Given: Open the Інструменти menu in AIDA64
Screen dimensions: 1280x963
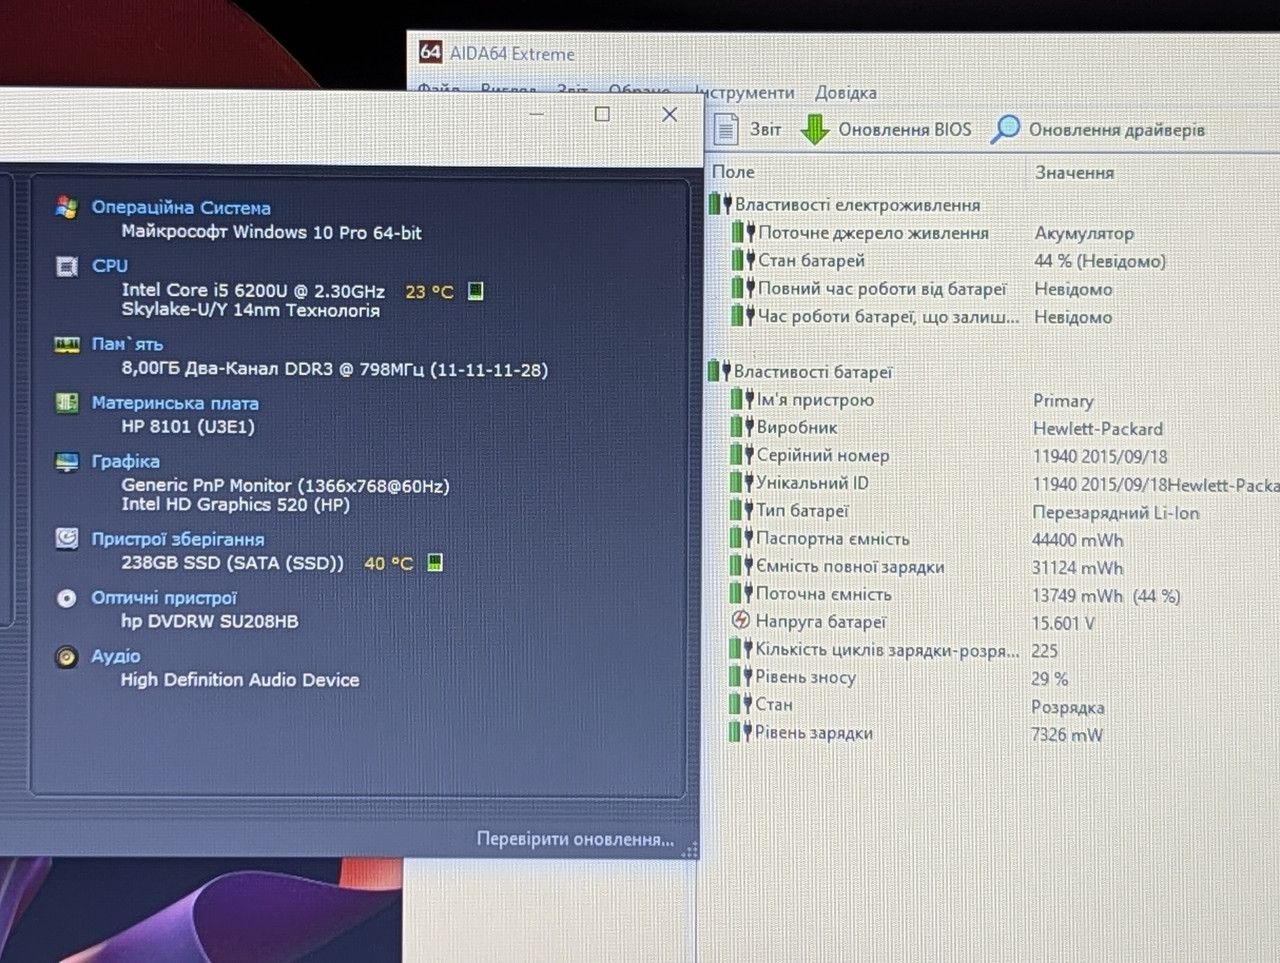Looking at the screenshot, I should coord(745,93).
